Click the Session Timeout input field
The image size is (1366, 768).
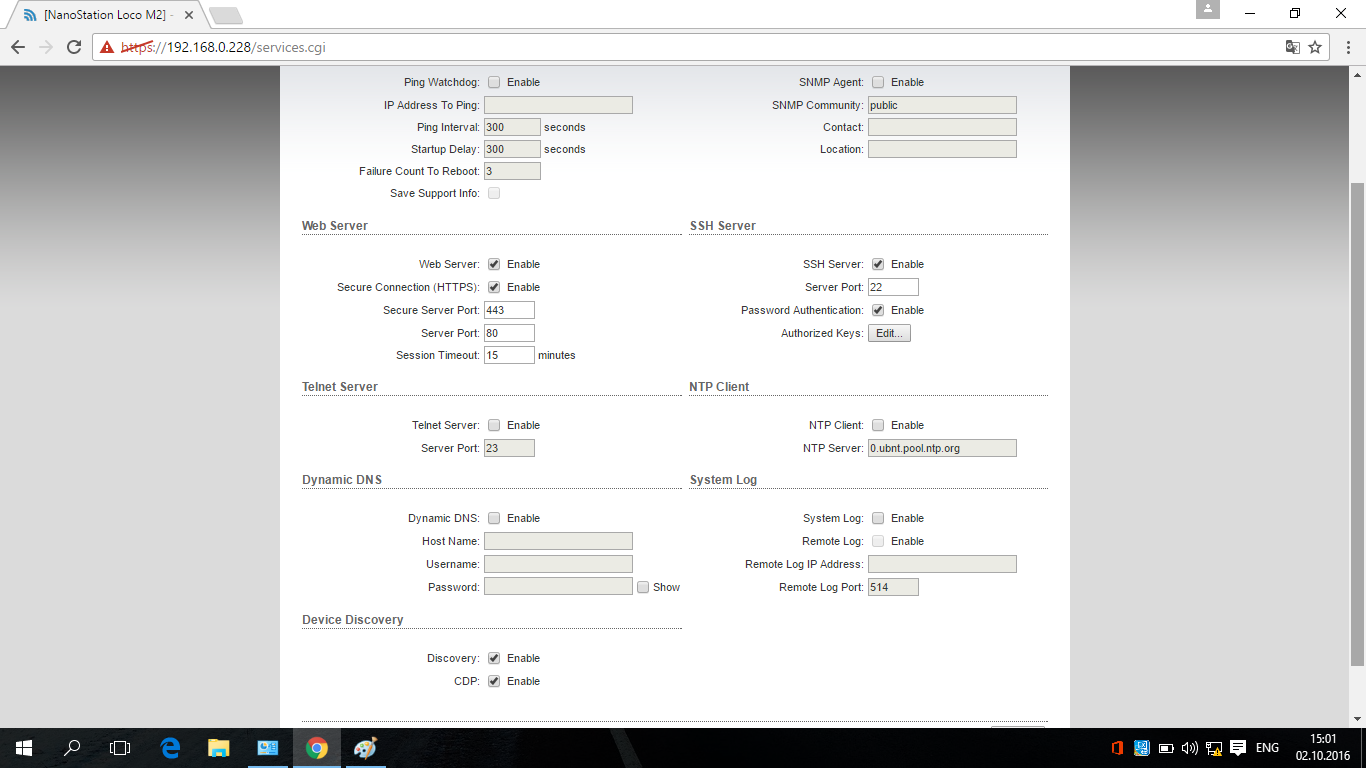click(x=509, y=355)
